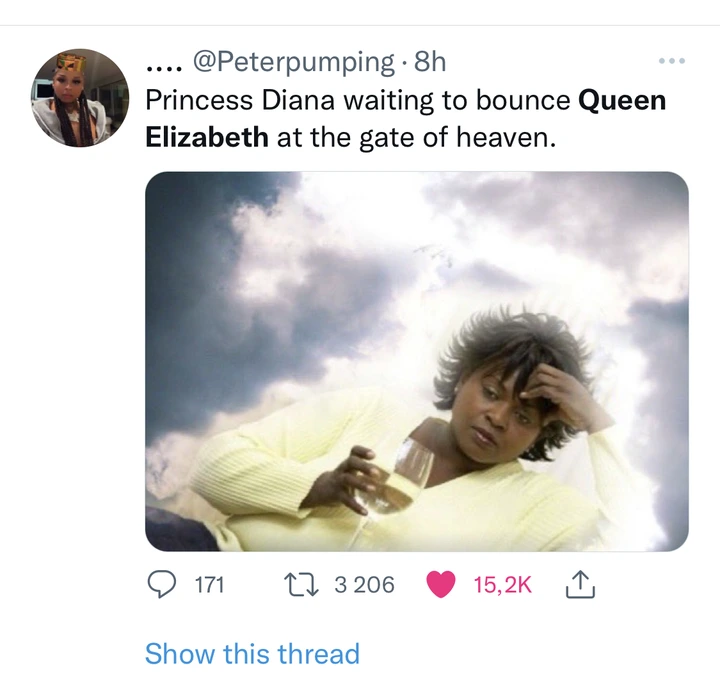Open the three-dot more options menu

pyautogui.click(x=672, y=62)
